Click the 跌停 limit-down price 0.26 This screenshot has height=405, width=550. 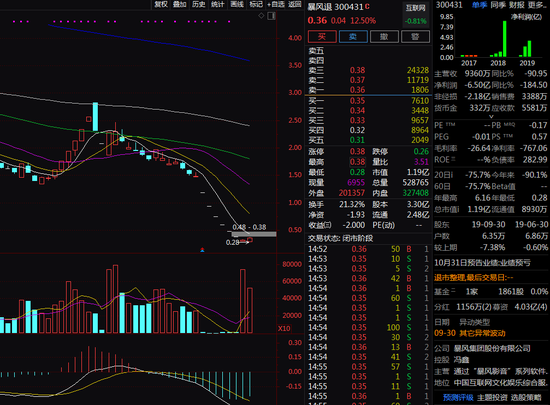pyautogui.click(x=421, y=151)
